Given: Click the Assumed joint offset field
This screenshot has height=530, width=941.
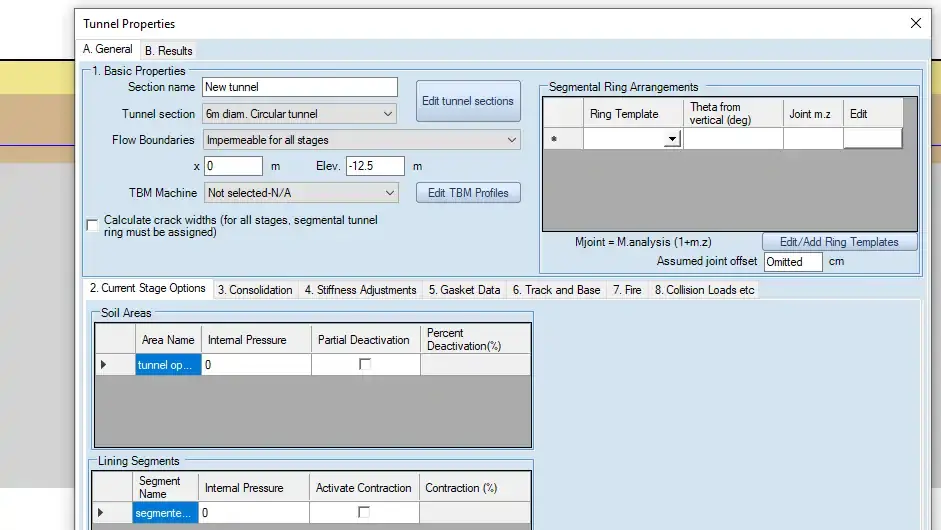Looking at the screenshot, I should tap(793, 262).
